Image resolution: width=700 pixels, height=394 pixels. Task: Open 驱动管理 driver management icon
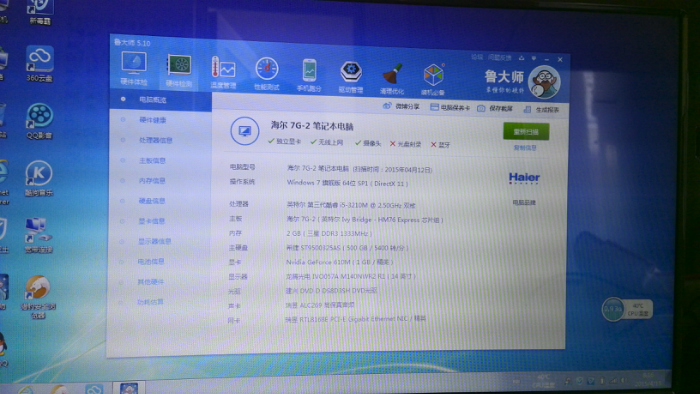[351, 77]
